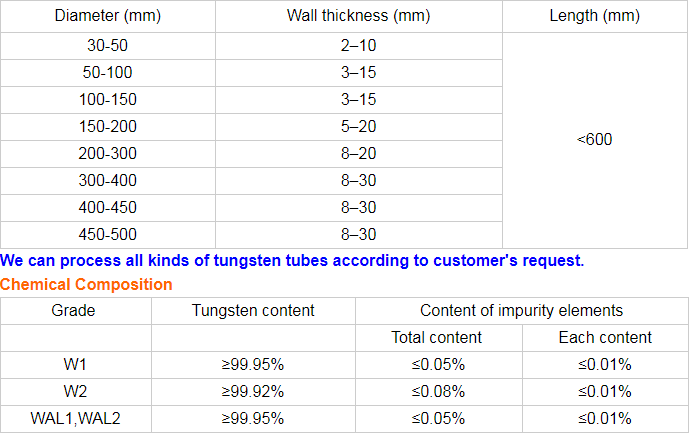Select the 8–20 wall thickness value
690x434 pixels.
[358, 154]
